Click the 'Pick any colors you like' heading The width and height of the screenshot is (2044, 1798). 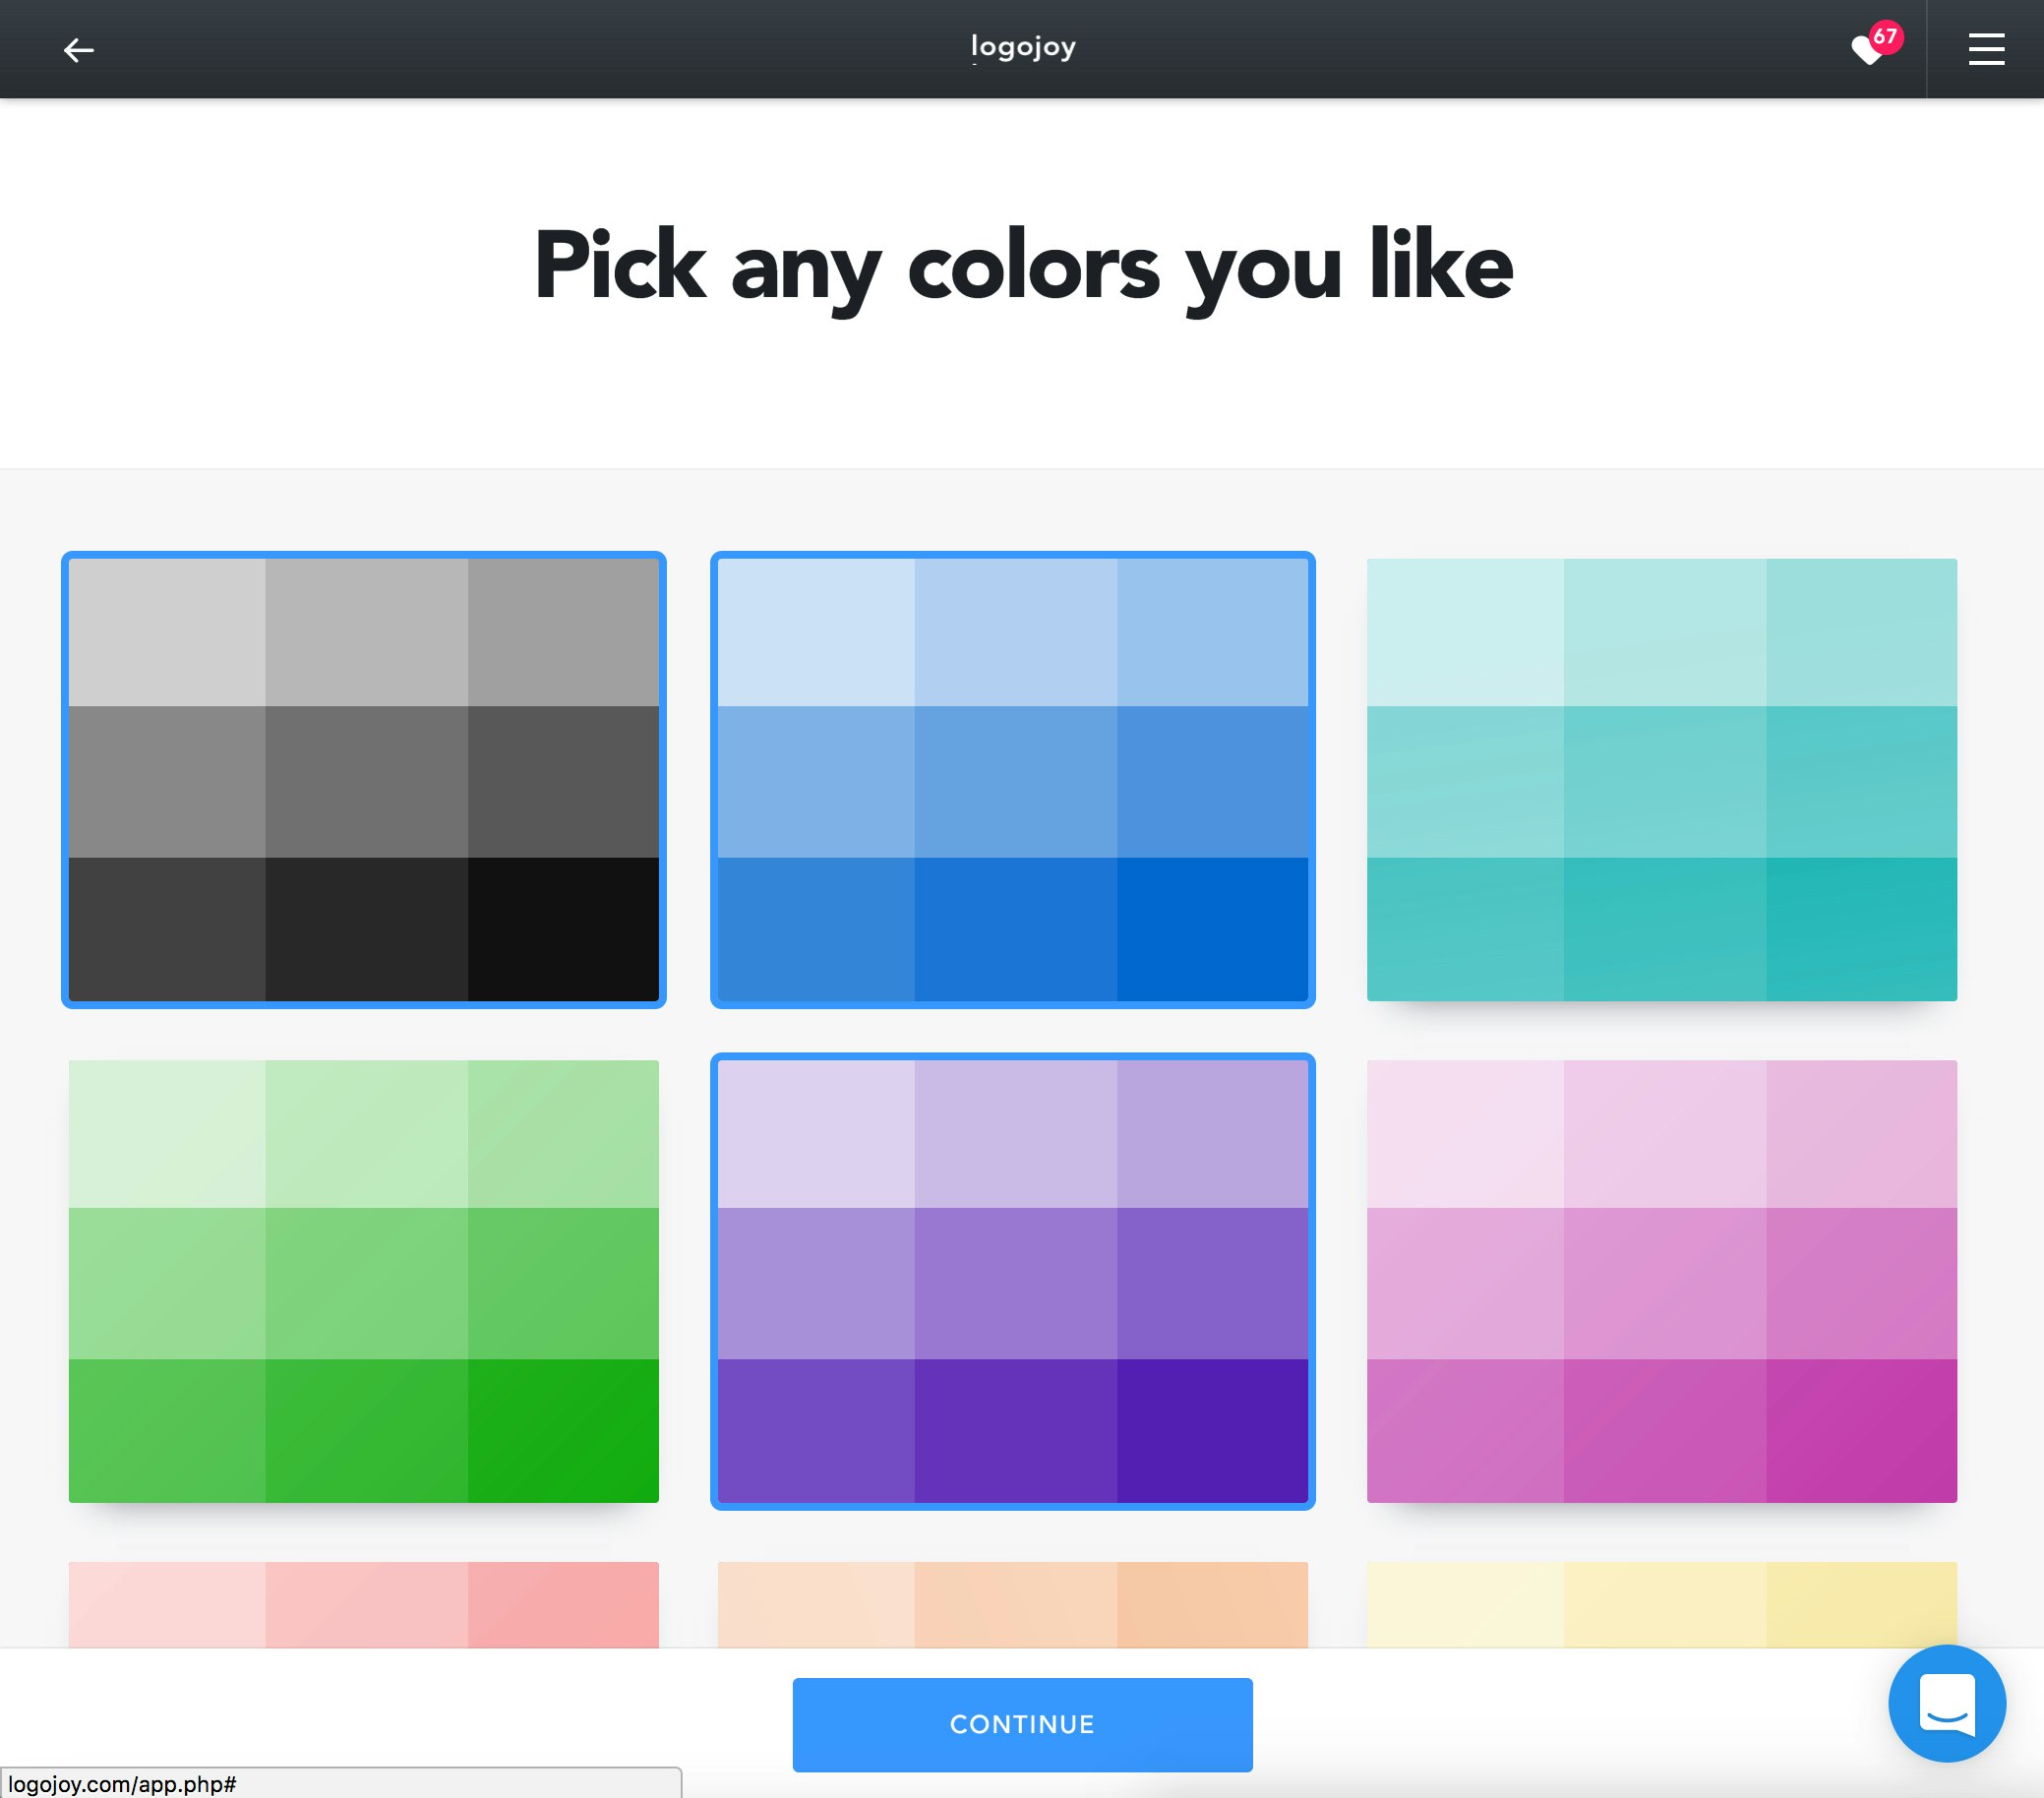(x=1023, y=267)
